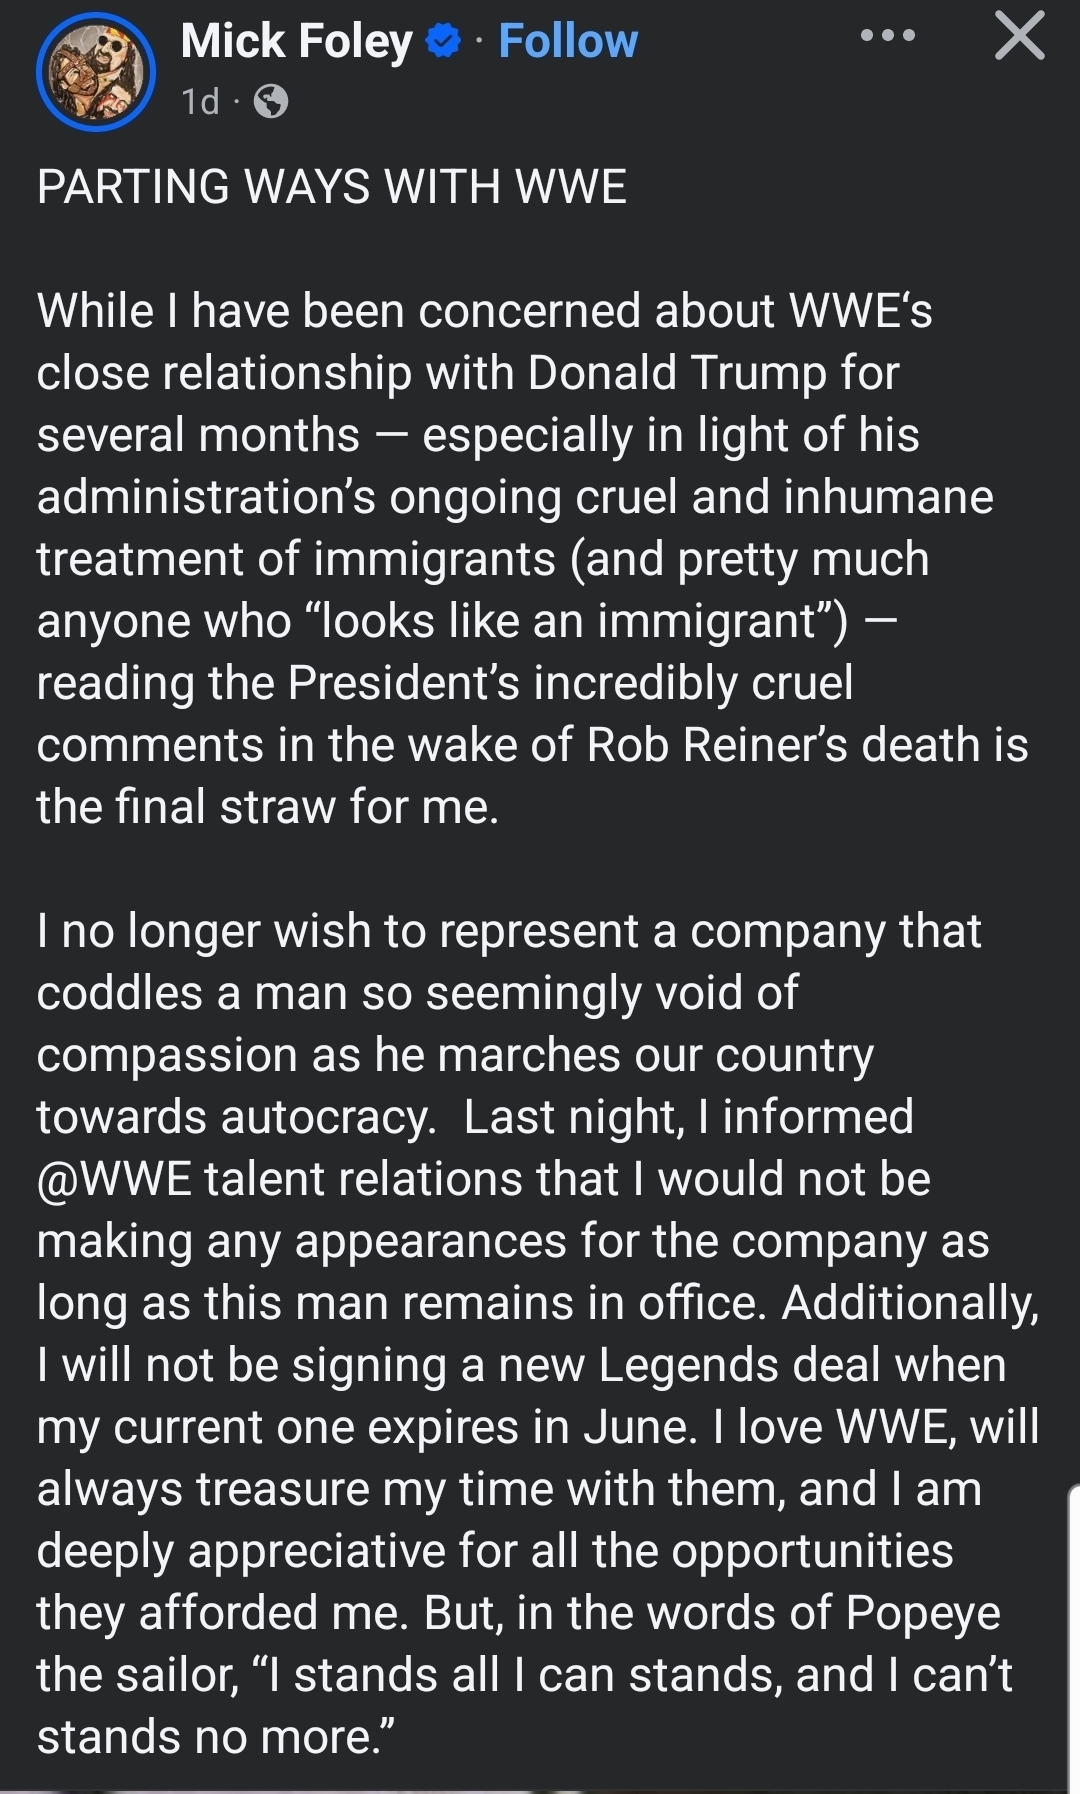Click the PARTING WAYS WITH WWE headline
The width and height of the screenshot is (1080, 1794).
tap(332, 187)
